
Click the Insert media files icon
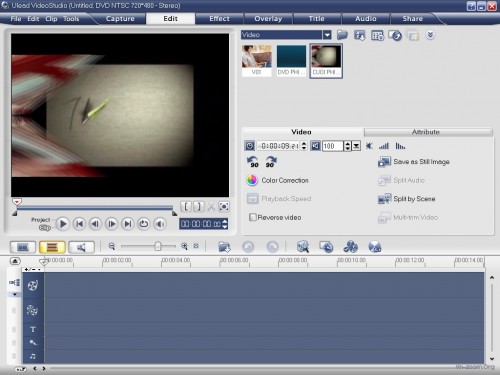coord(224,247)
